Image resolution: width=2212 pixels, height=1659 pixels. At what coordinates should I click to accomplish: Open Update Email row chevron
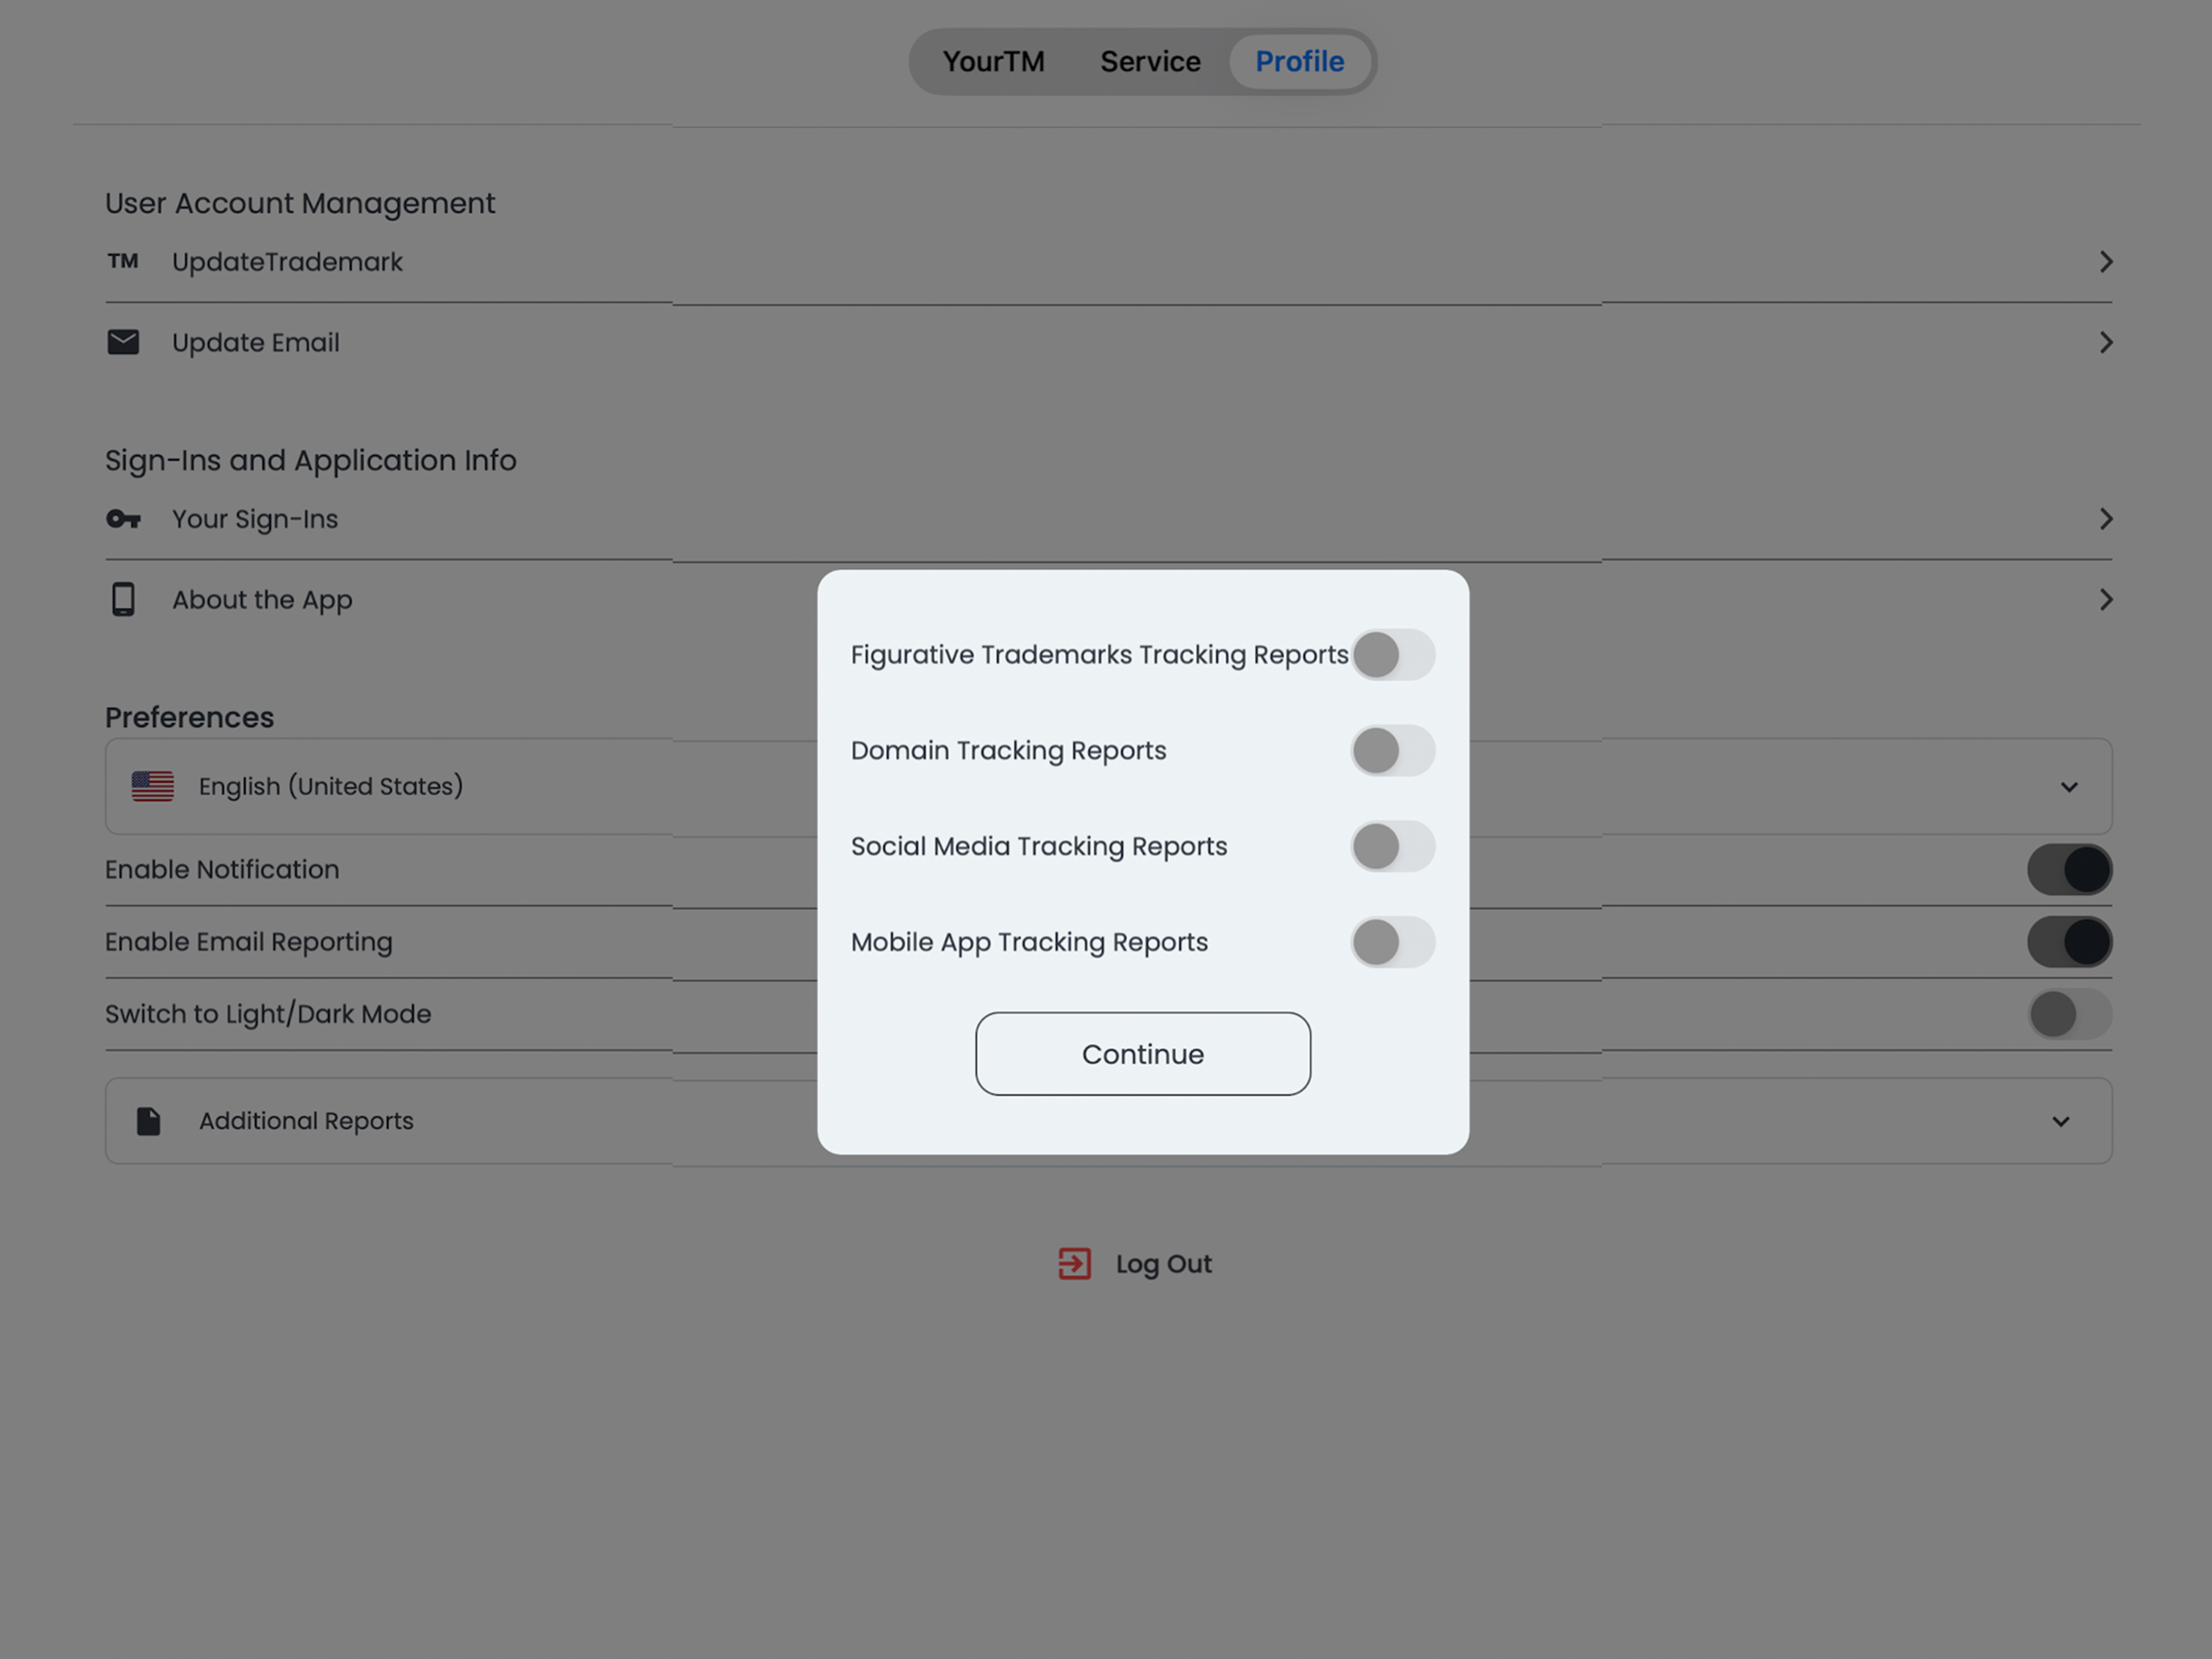tap(2105, 342)
